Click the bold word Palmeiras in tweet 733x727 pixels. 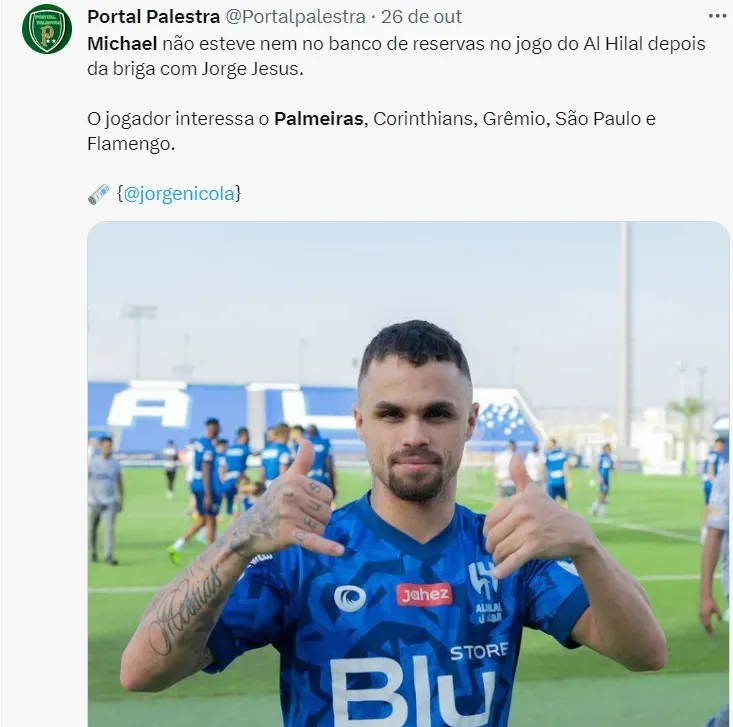318,119
